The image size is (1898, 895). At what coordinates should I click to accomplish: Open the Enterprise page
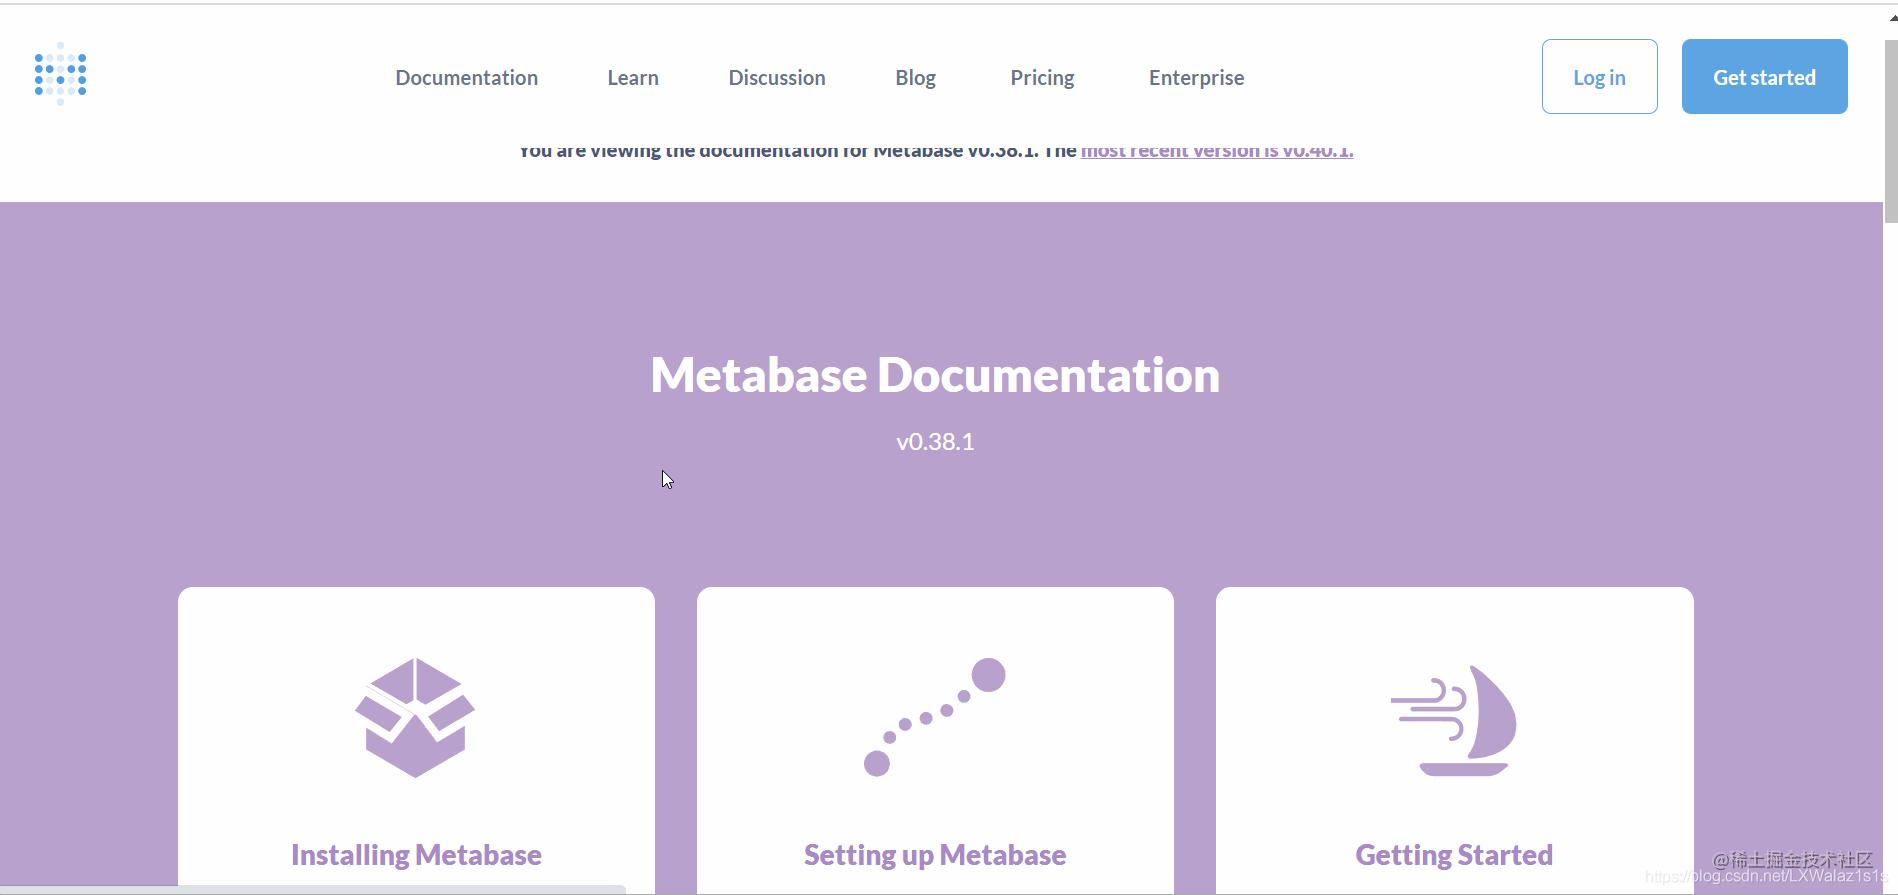pyautogui.click(x=1196, y=77)
